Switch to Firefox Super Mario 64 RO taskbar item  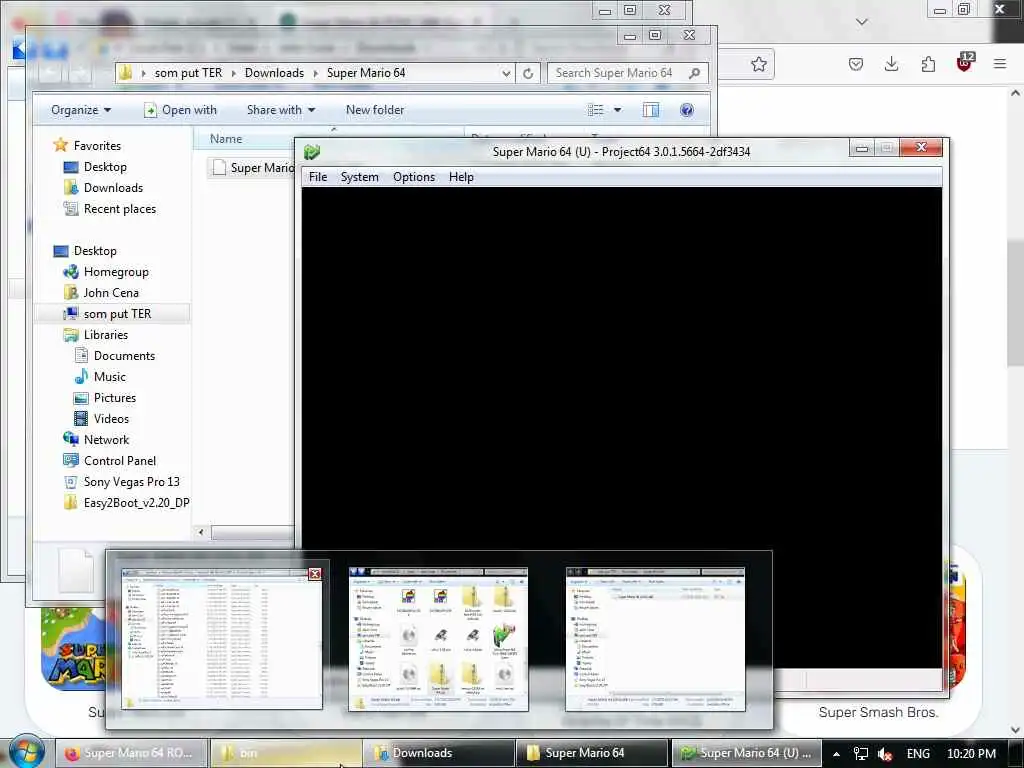[x=130, y=753]
